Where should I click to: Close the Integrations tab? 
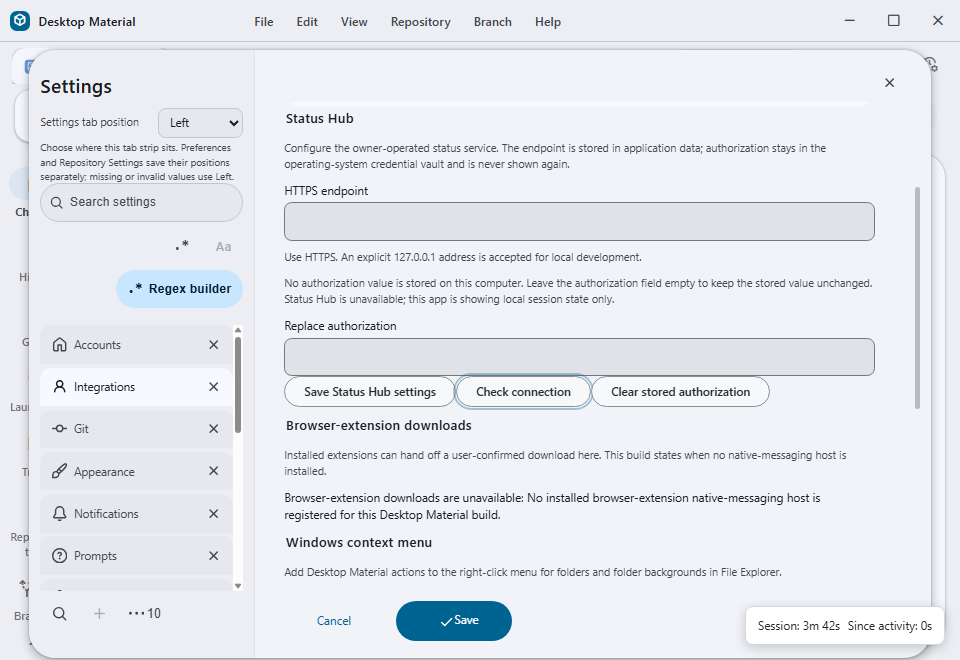coord(214,387)
